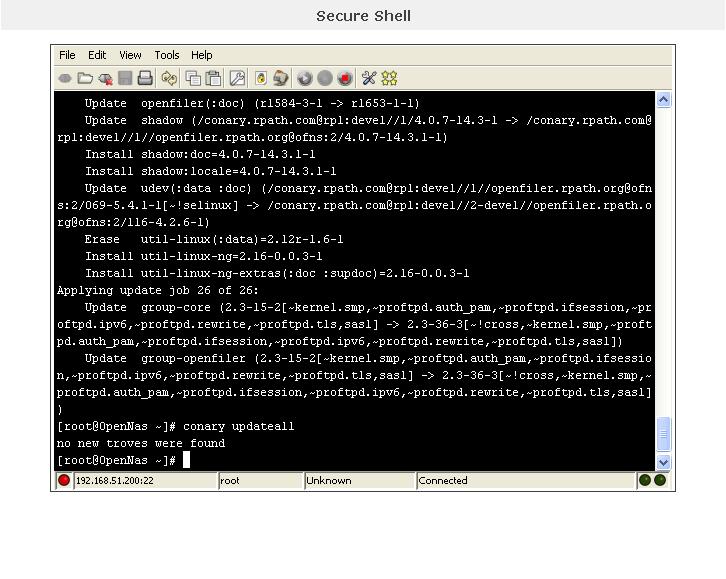This screenshot has height=579, width=726.
Task: Click the 'Update group-openfiler' line
Action: pyautogui.click(x=354, y=384)
